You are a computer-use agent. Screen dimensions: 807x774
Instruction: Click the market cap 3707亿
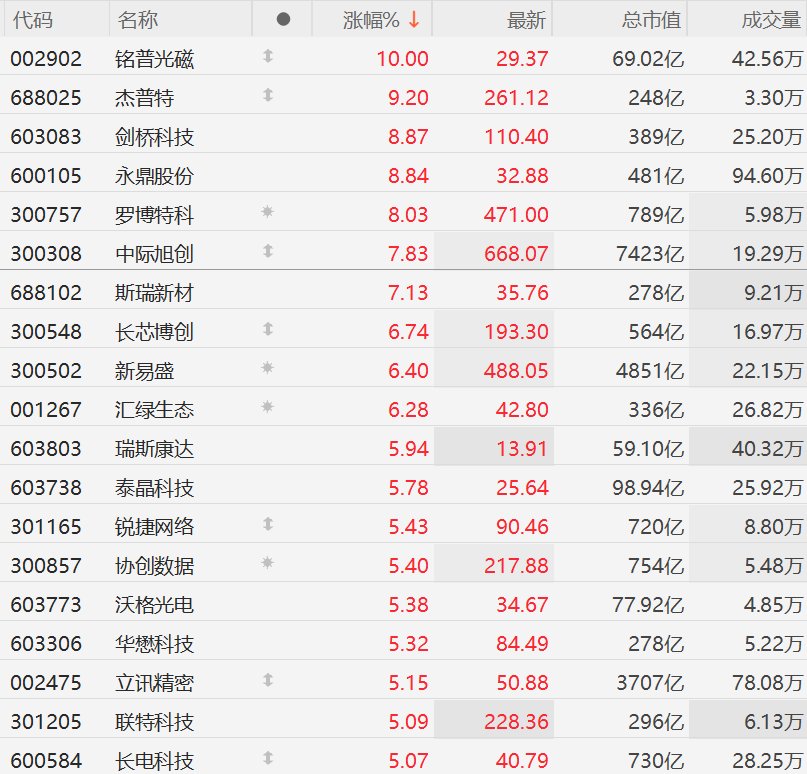(x=651, y=683)
